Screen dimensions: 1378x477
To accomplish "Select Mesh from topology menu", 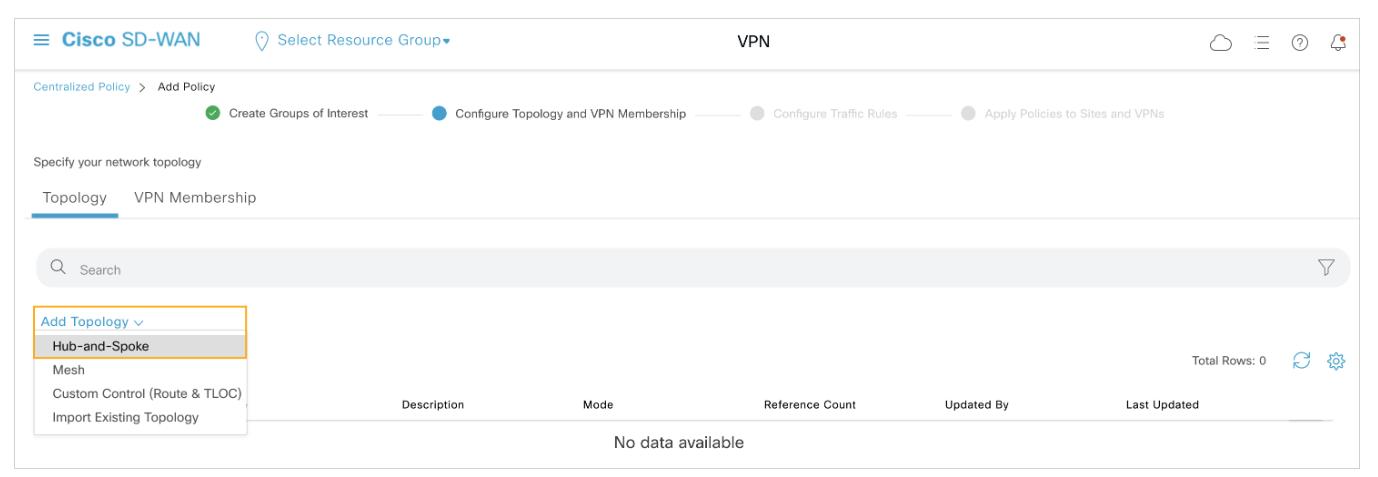I will [69, 370].
